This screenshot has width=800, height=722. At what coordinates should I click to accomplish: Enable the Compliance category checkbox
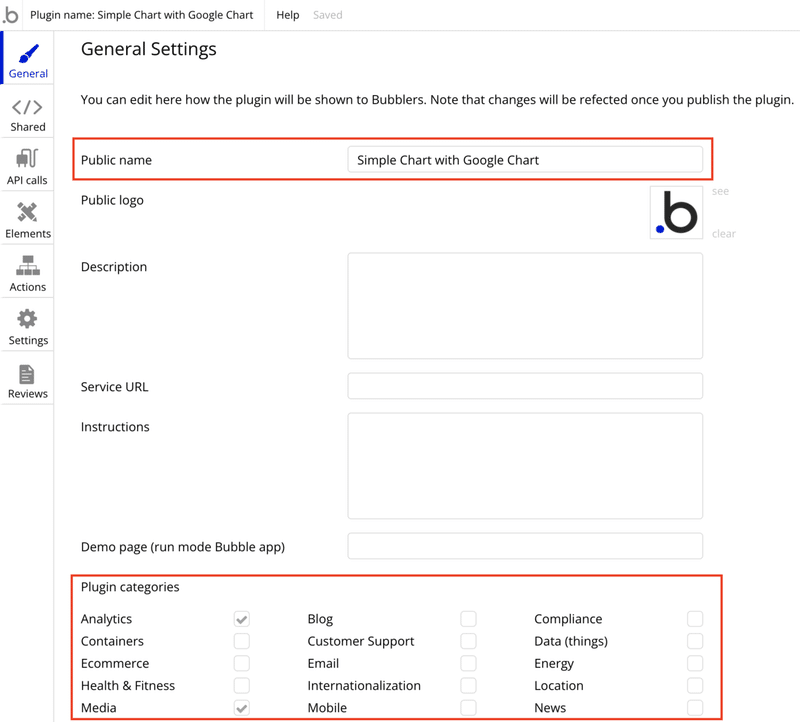coord(695,619)
